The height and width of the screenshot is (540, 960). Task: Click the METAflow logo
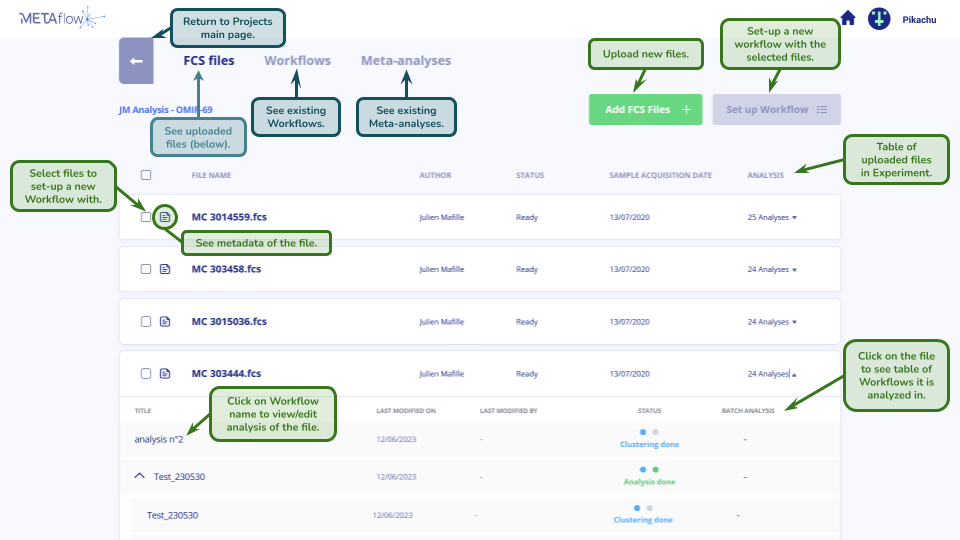[62, 17]
